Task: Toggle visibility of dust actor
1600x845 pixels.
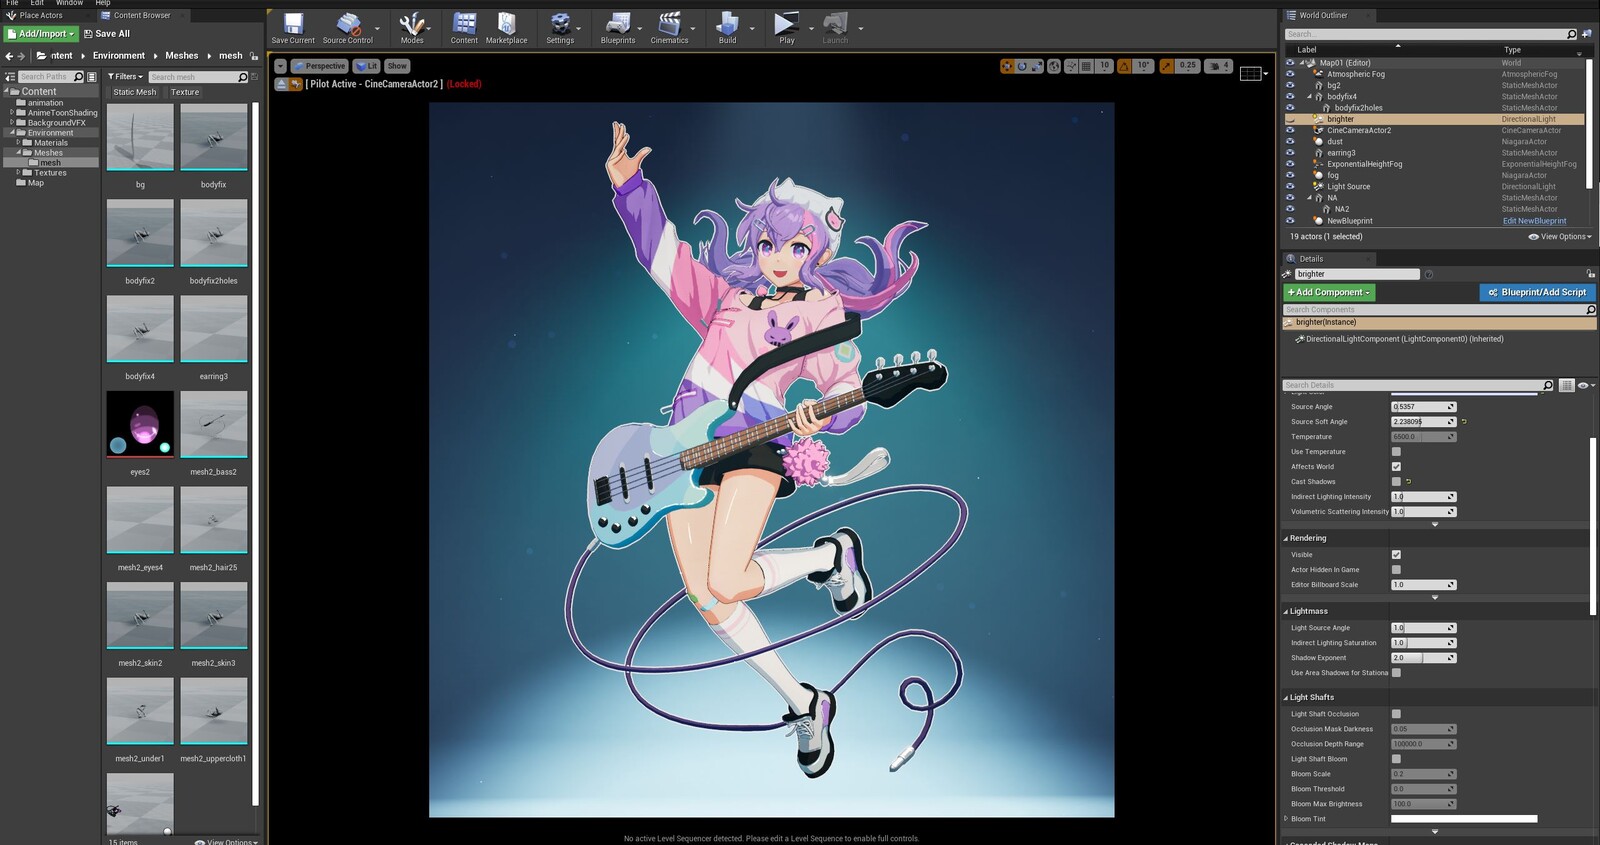Action: (x=1290, y=141)
